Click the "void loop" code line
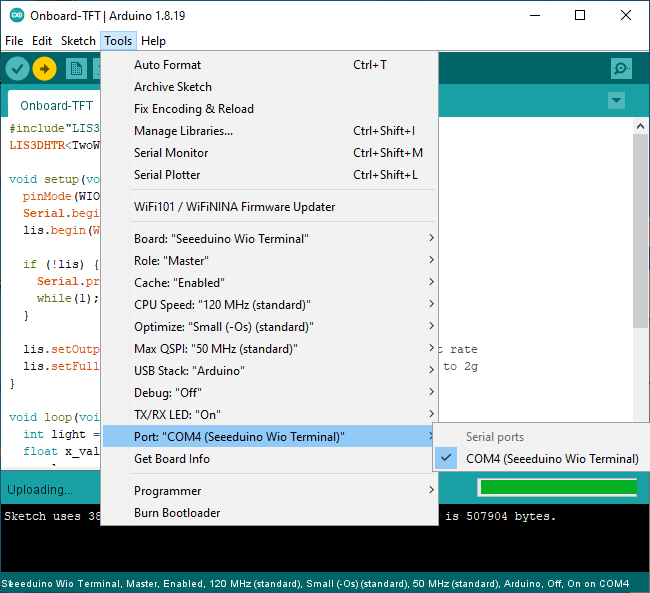 [54, 417]
